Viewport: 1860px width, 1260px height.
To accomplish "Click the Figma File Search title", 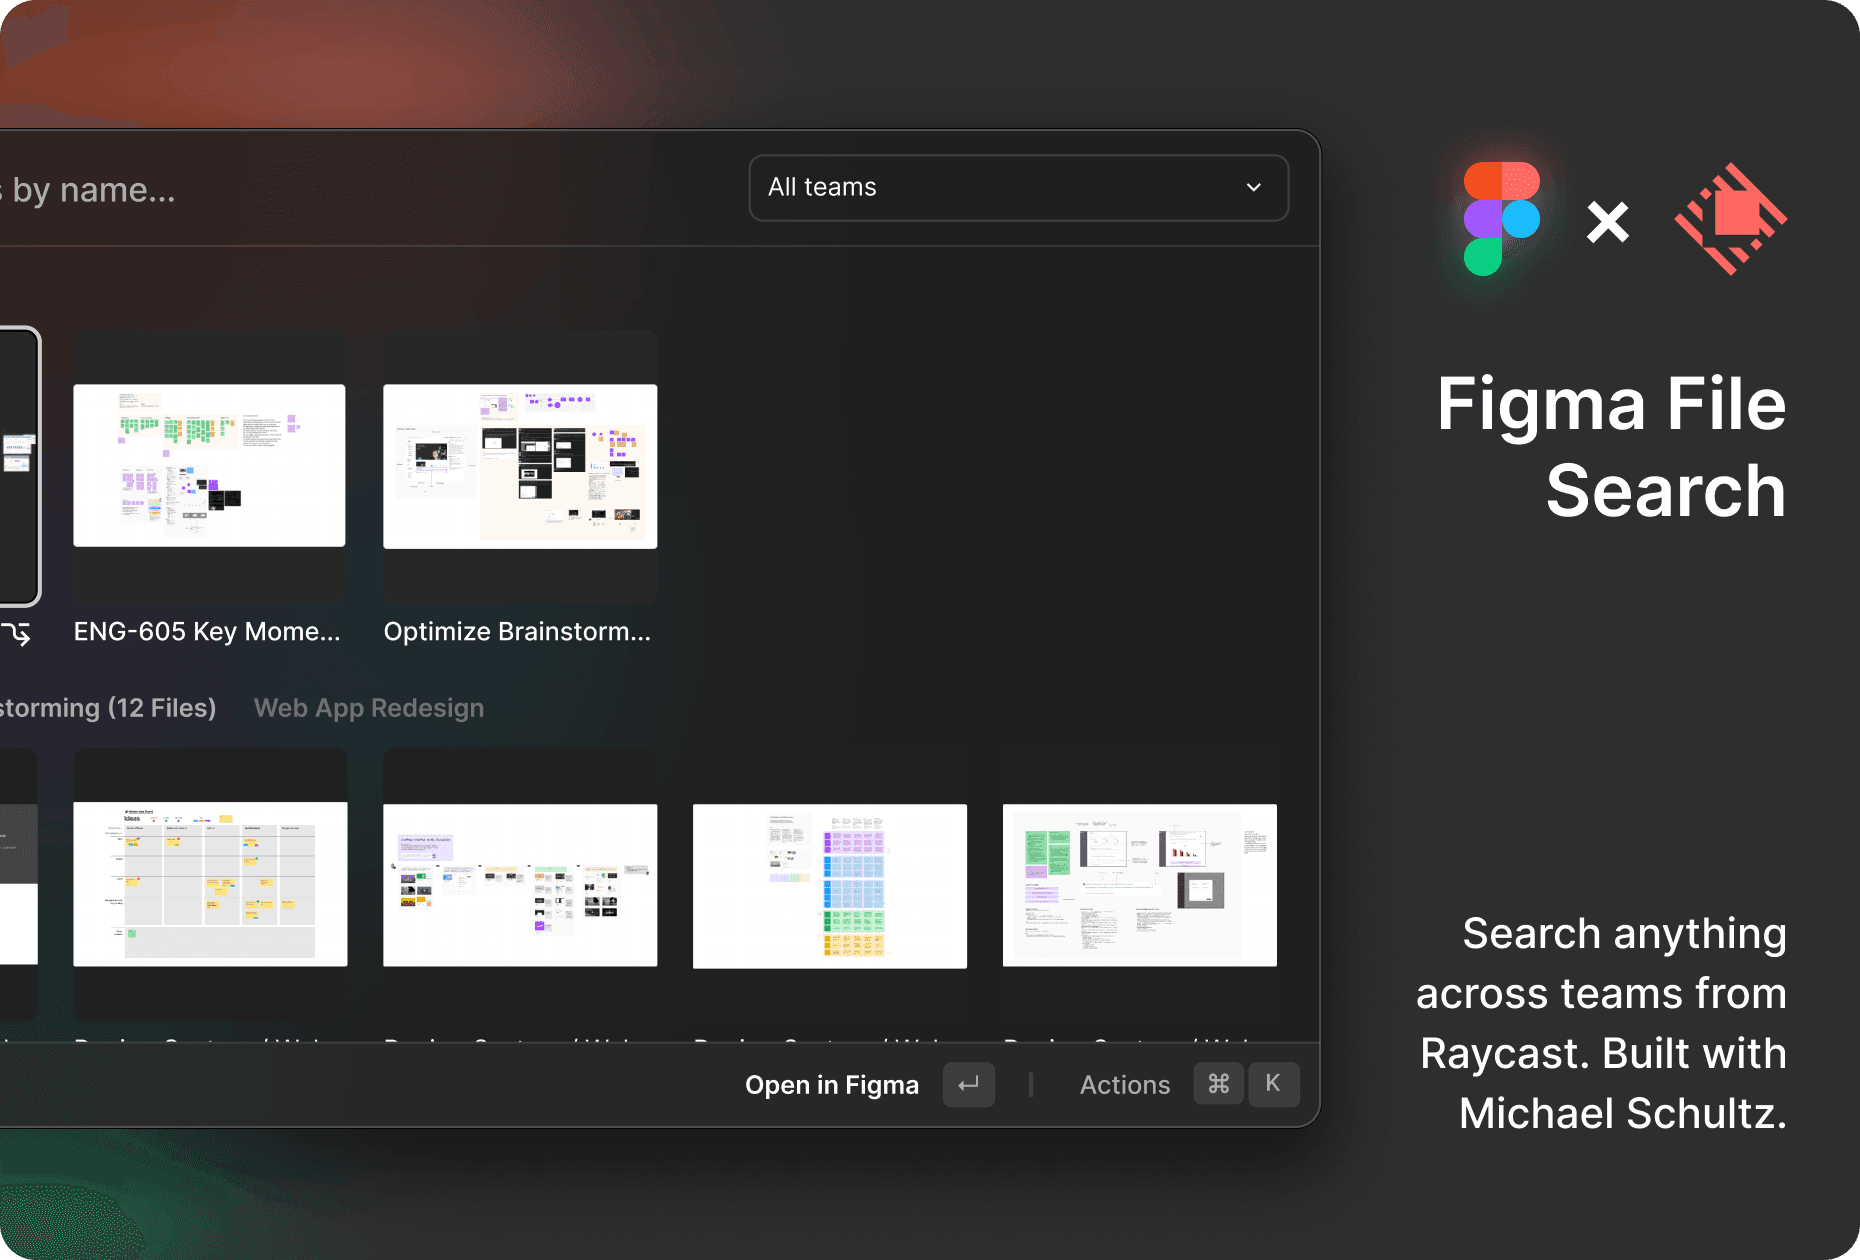I will 1611,447.
